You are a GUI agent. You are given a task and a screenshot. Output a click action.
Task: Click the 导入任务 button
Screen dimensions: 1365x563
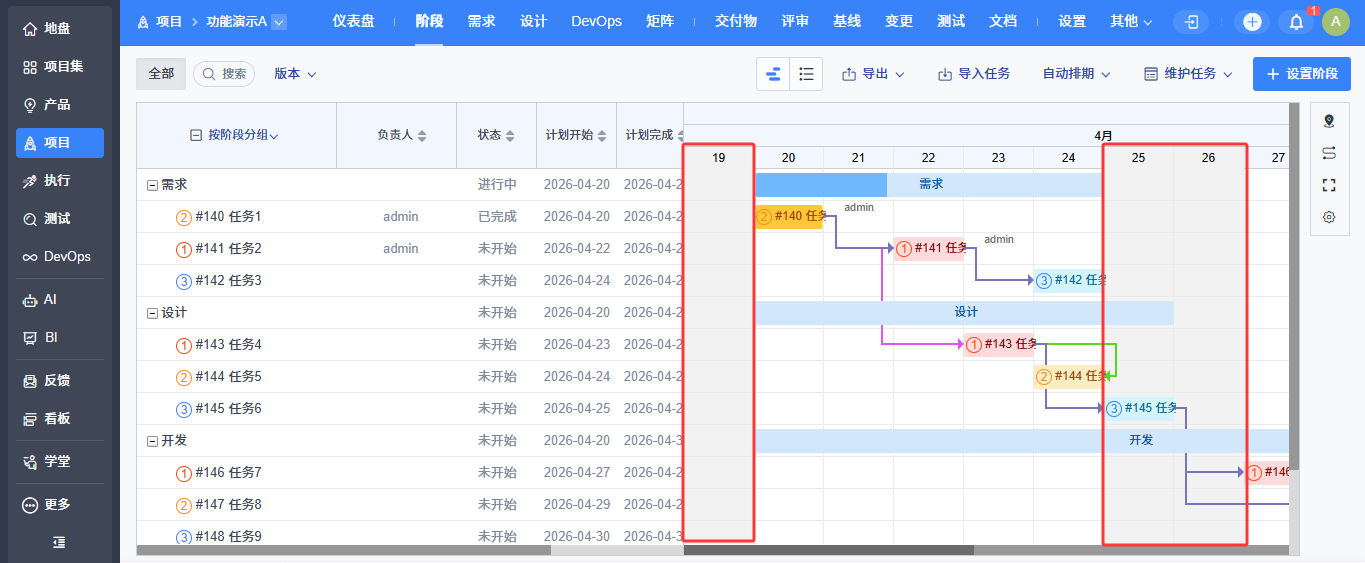(974, 74)
